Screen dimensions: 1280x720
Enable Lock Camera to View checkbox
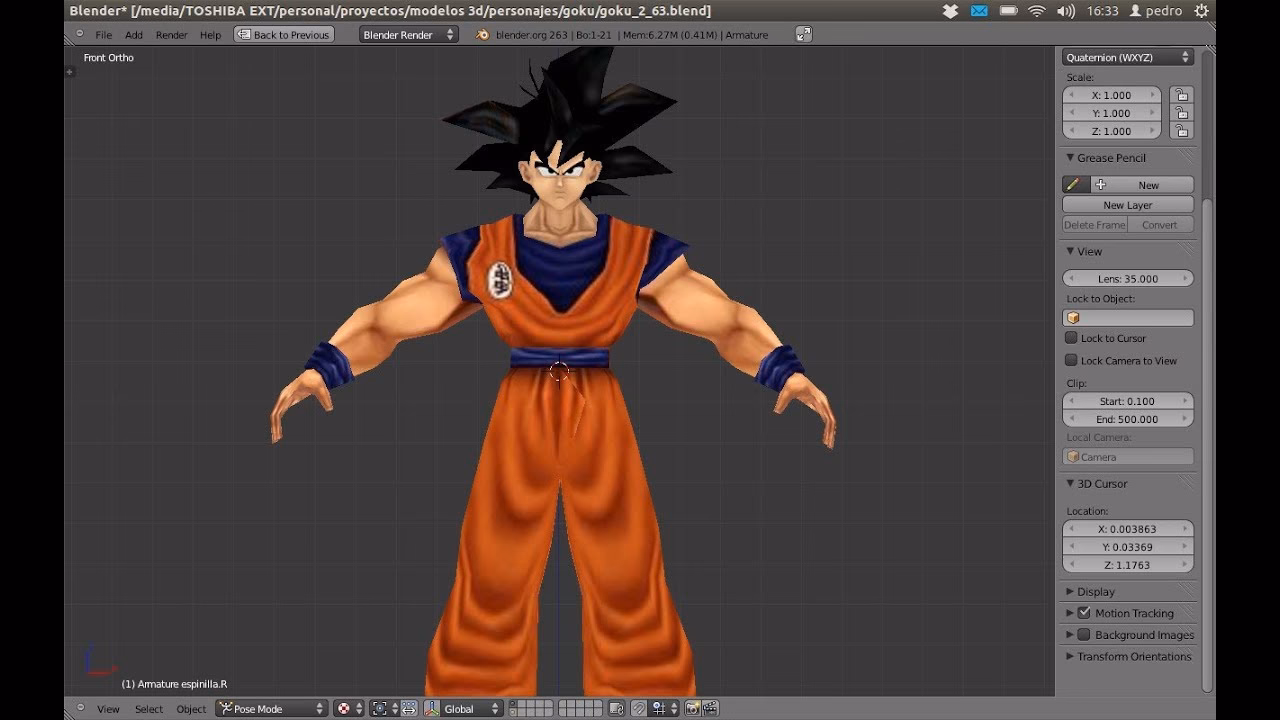[x=1071, y=360]
